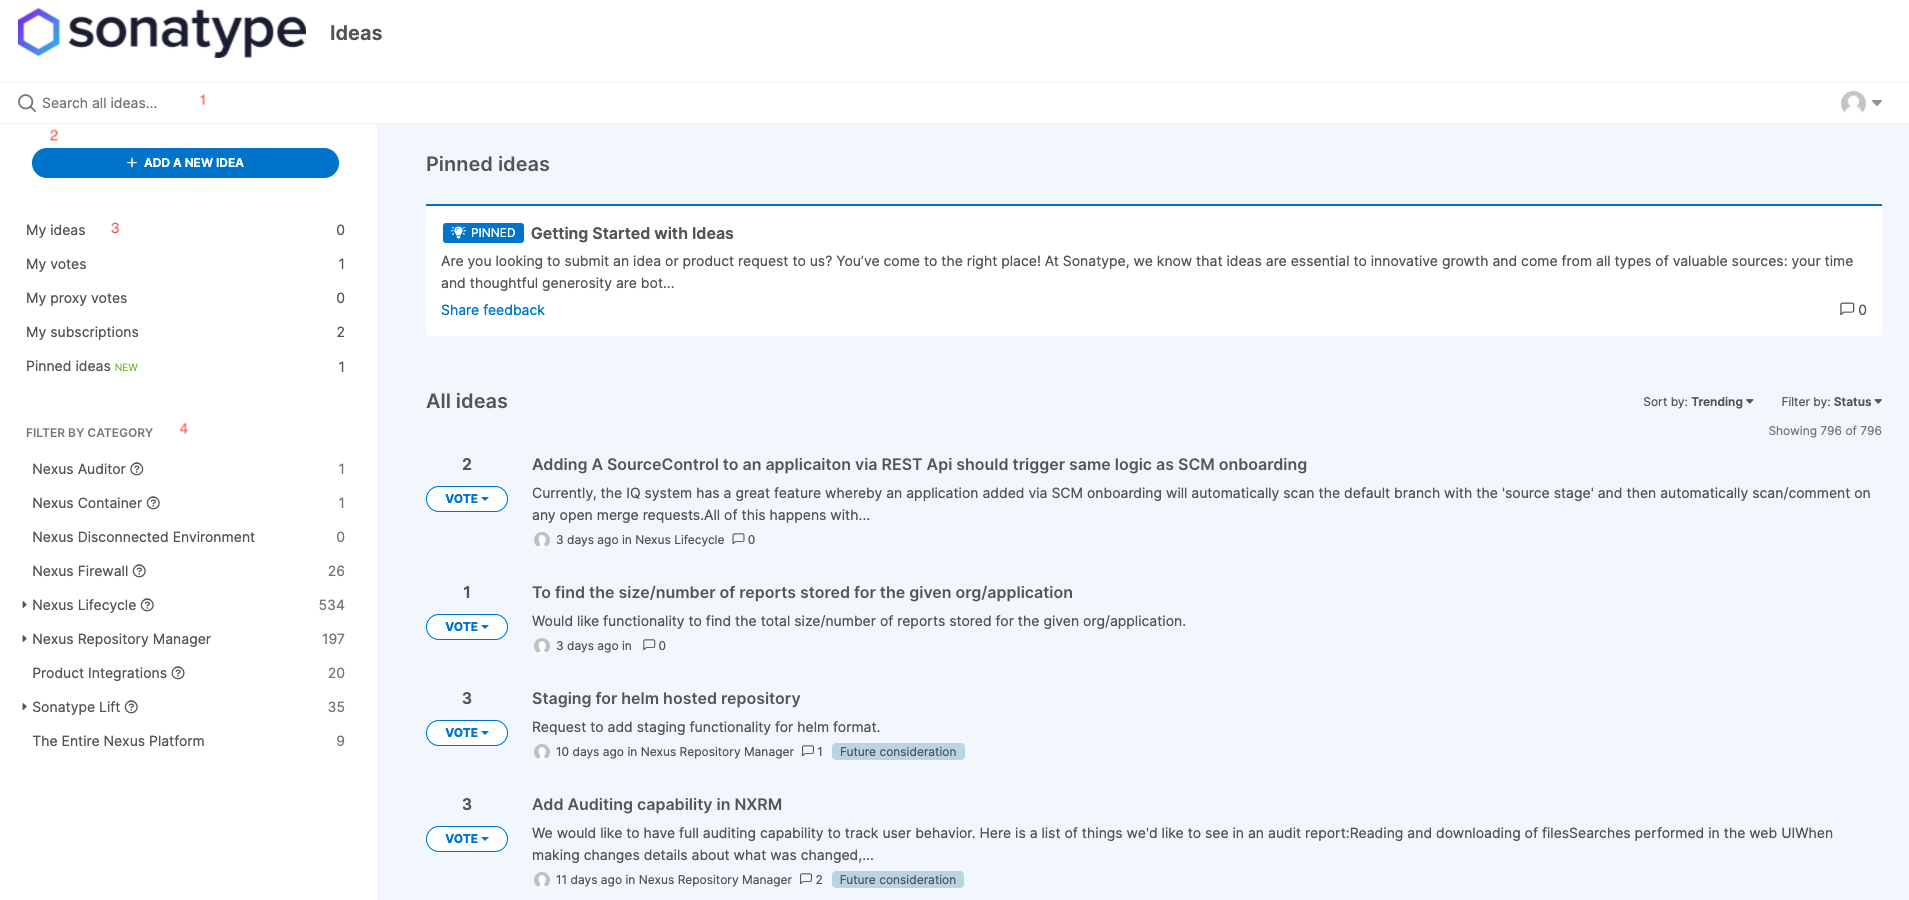Click help icon next to Sonatype Lift
This screenshot has height=900, width=1909.
click(131, 707)
